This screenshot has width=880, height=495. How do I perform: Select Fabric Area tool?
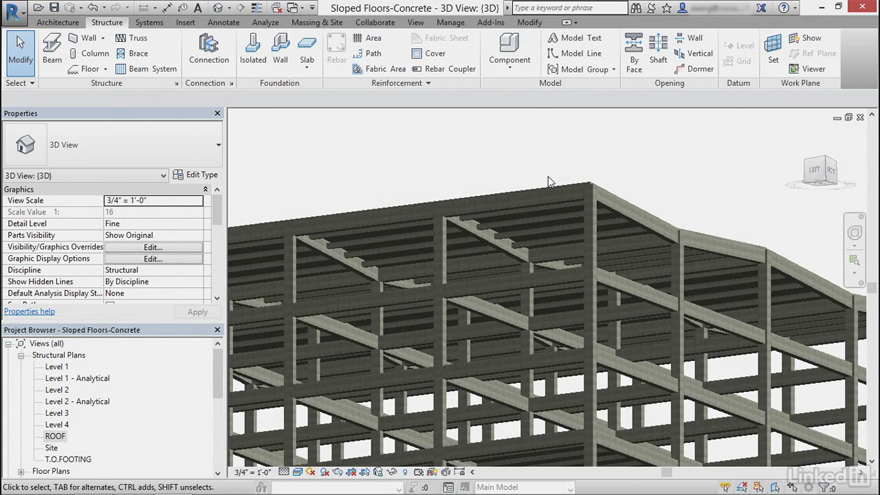pos(379,69)
